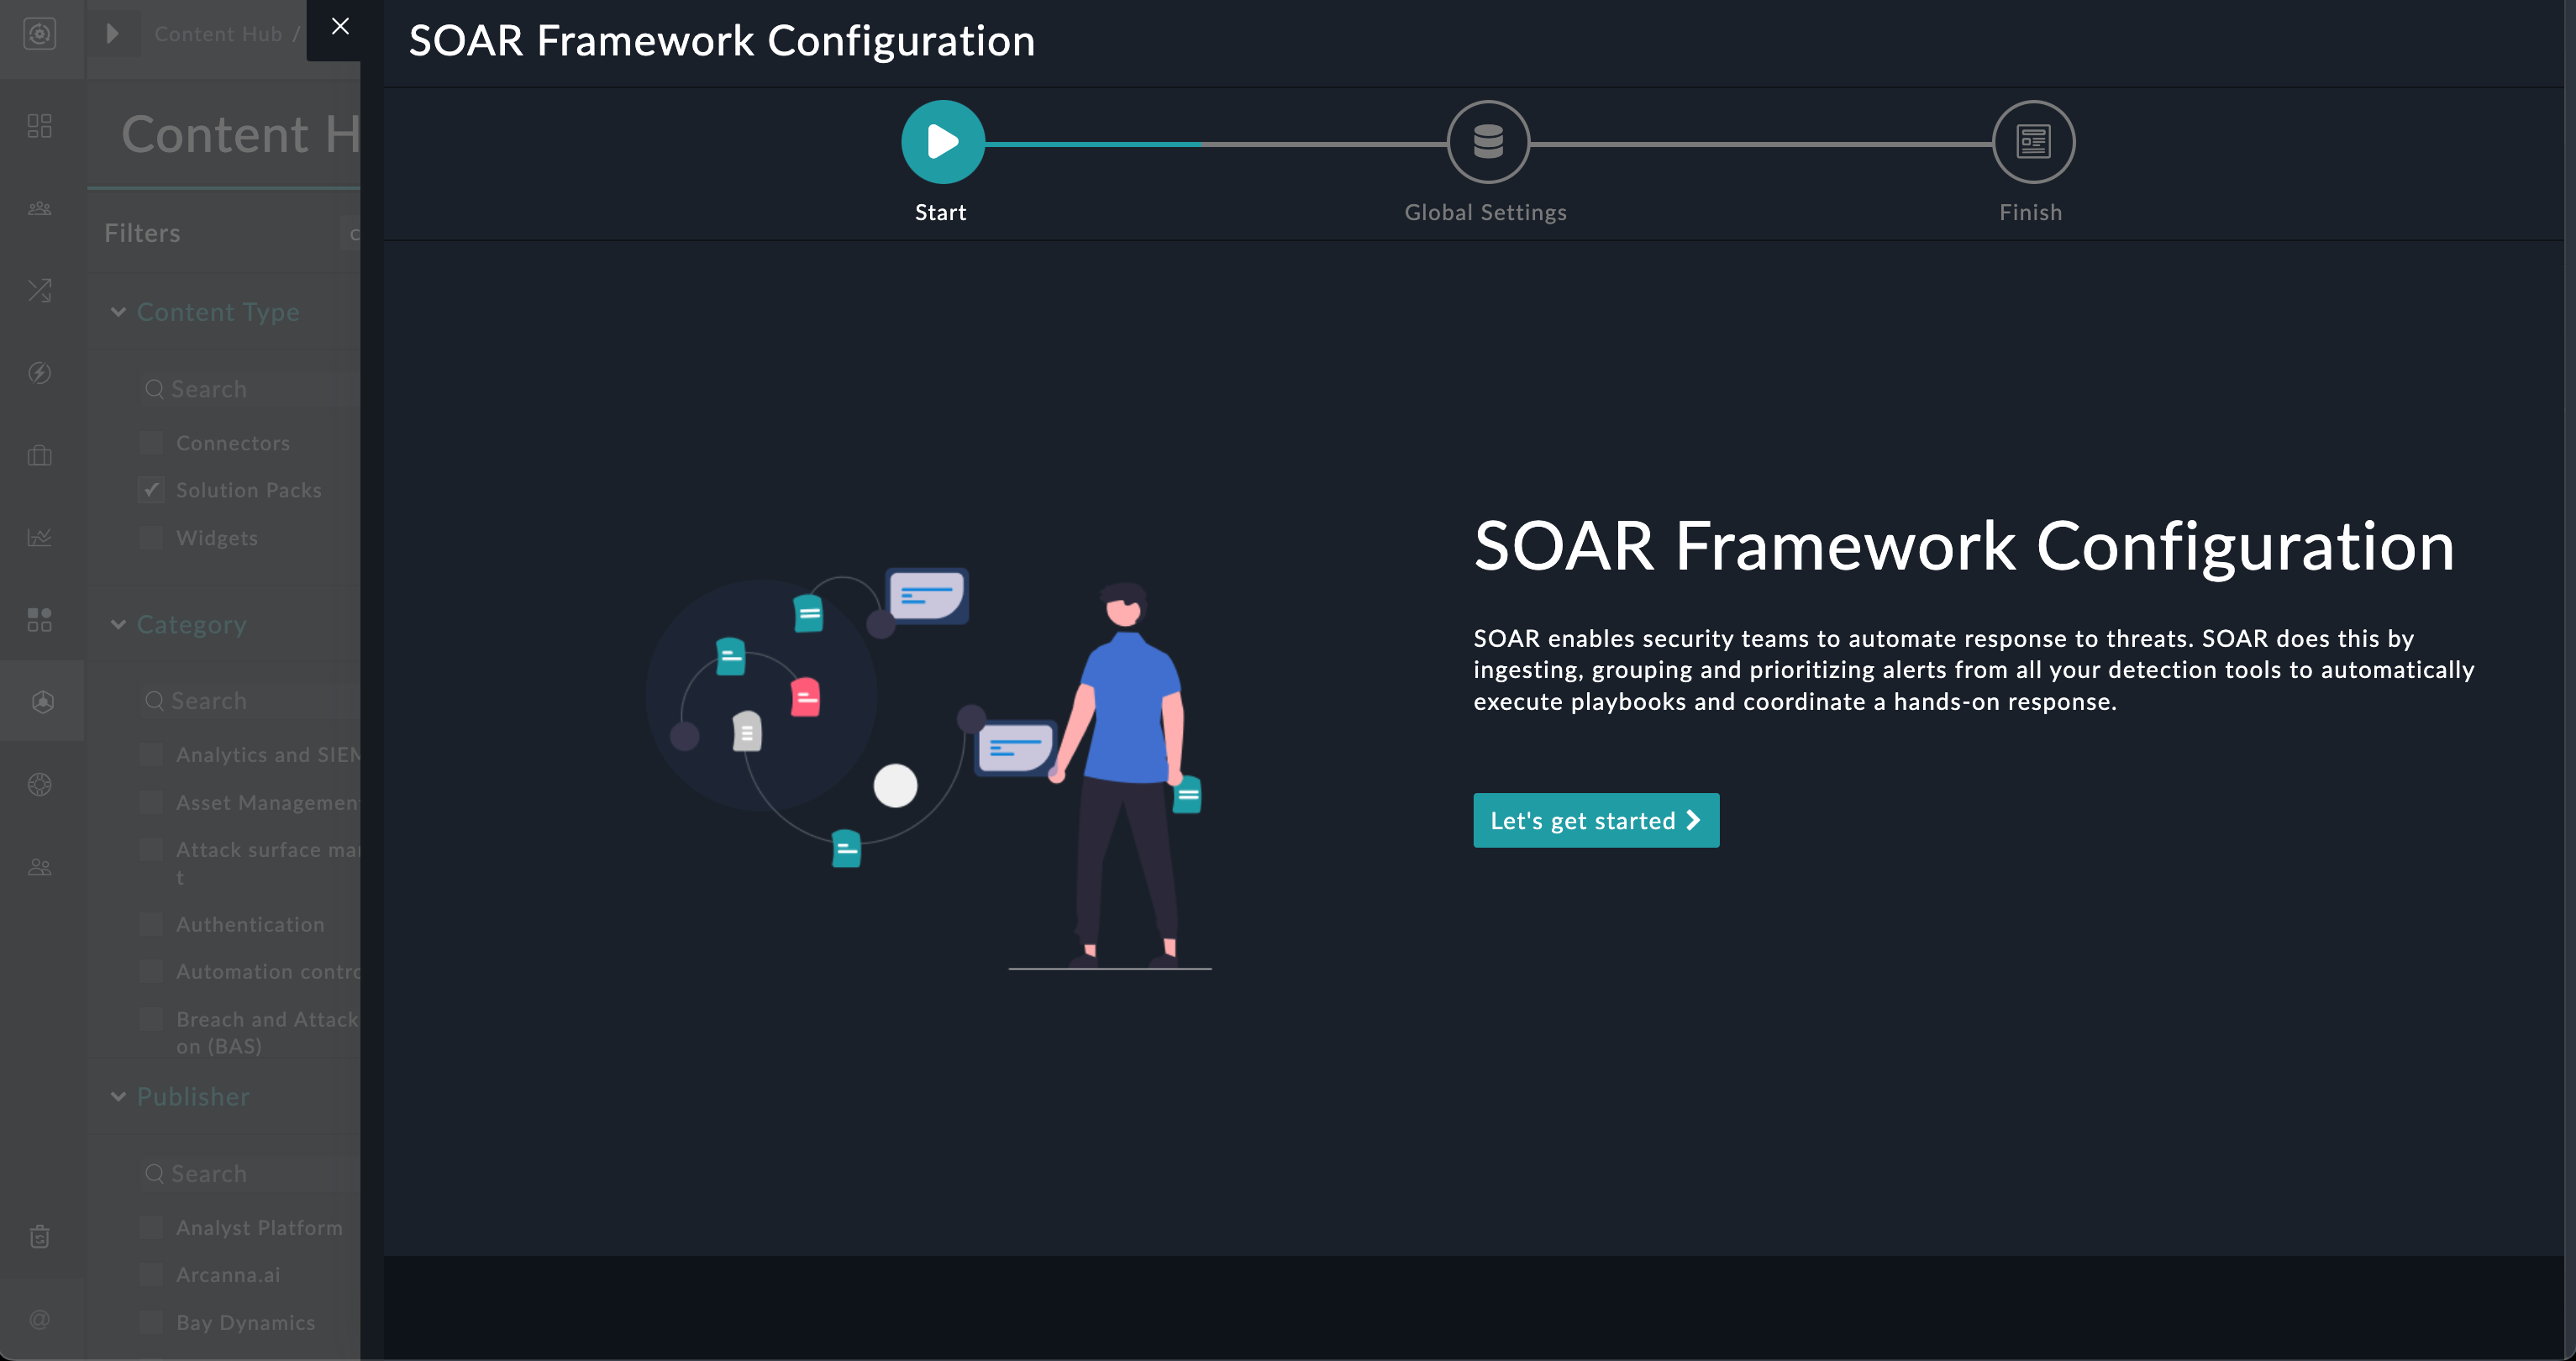Image resolution: width=2576 pixels, height=1361 pixels.
Task: Click the recycle bin icon in sidebar
Action: pos(40,1237)
